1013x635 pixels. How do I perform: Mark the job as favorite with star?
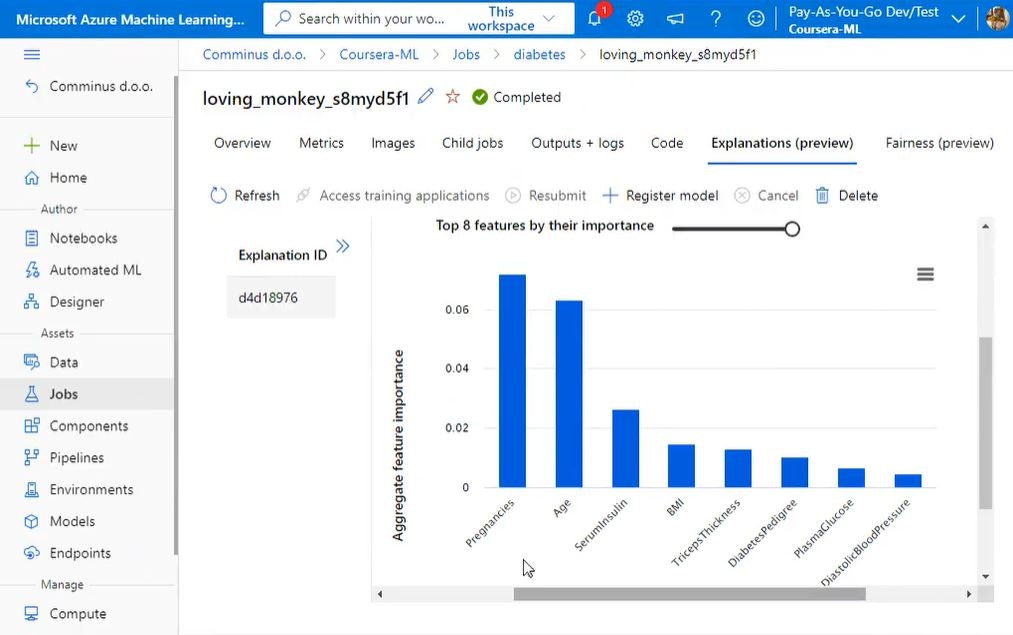pyautogui.click(x=453, y=97)
